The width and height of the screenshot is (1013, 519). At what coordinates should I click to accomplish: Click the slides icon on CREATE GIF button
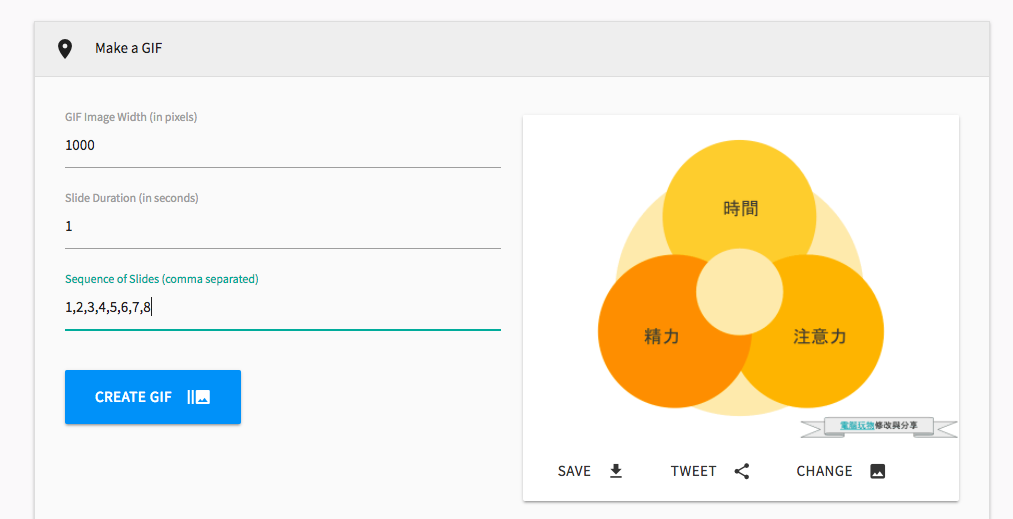(199, 397)
